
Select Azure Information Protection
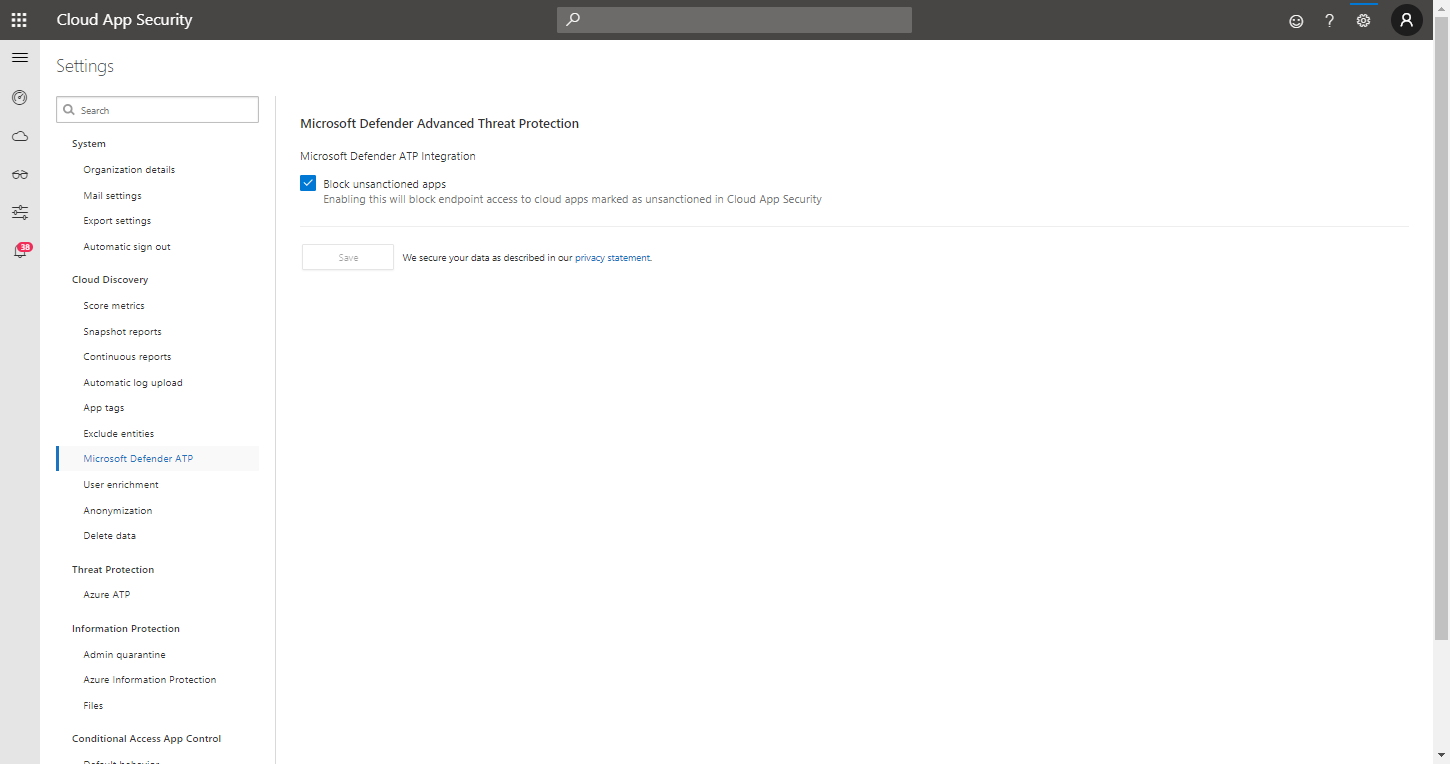click(x=150, y=680)
